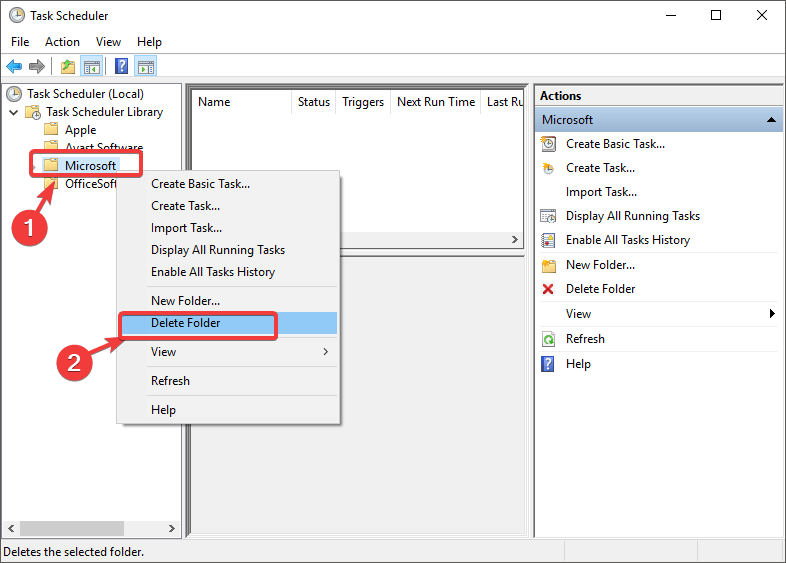Viewport: 786px width, 563px height.
Task: Click Help question mark icon in Actions pane
Action: (548, 364)
